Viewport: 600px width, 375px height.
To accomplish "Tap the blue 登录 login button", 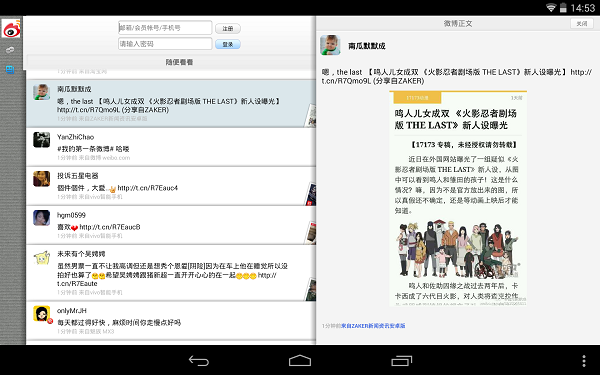I will point(228,44).
